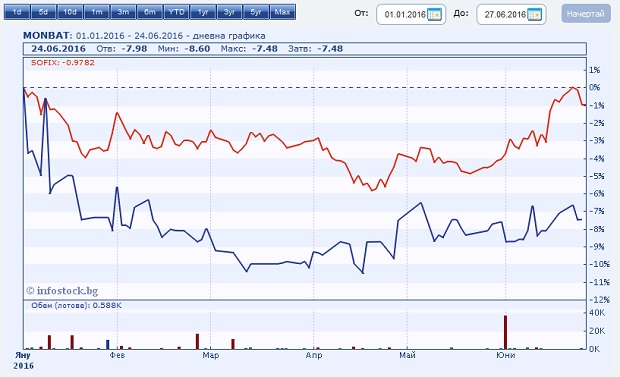Click the Фев month axis label

(117, 355)
